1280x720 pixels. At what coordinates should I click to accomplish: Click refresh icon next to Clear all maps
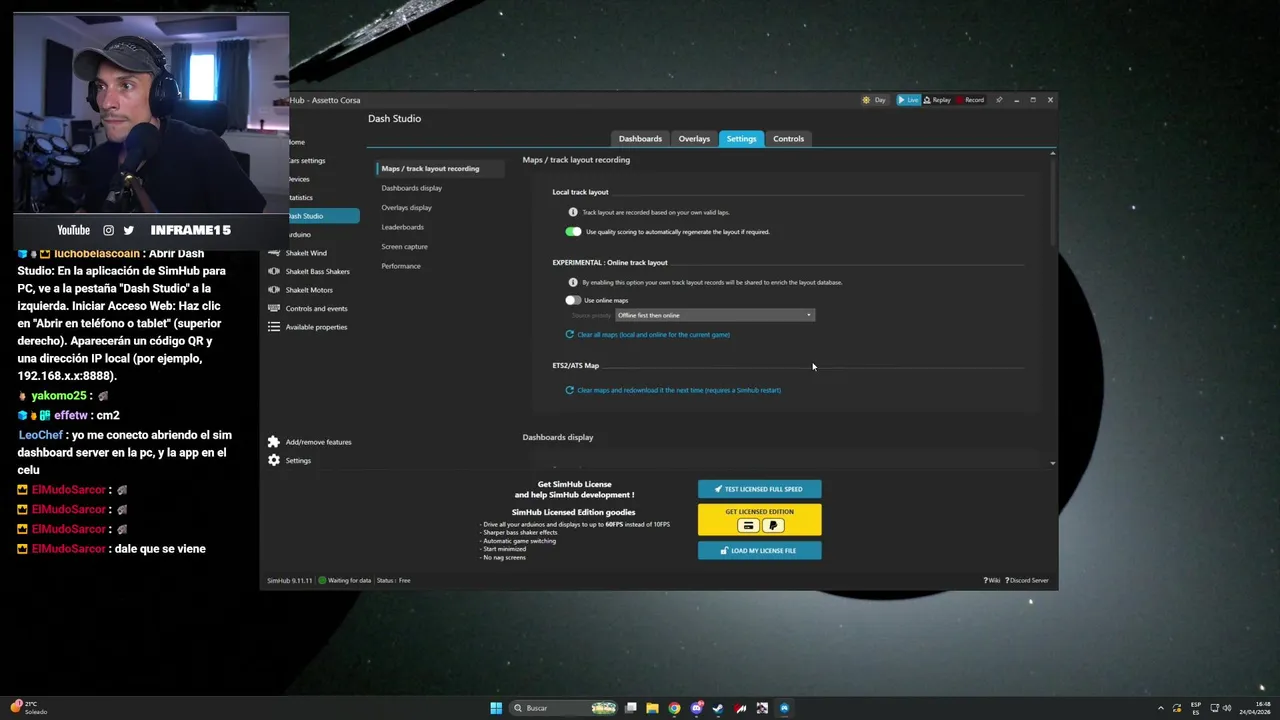570,335
